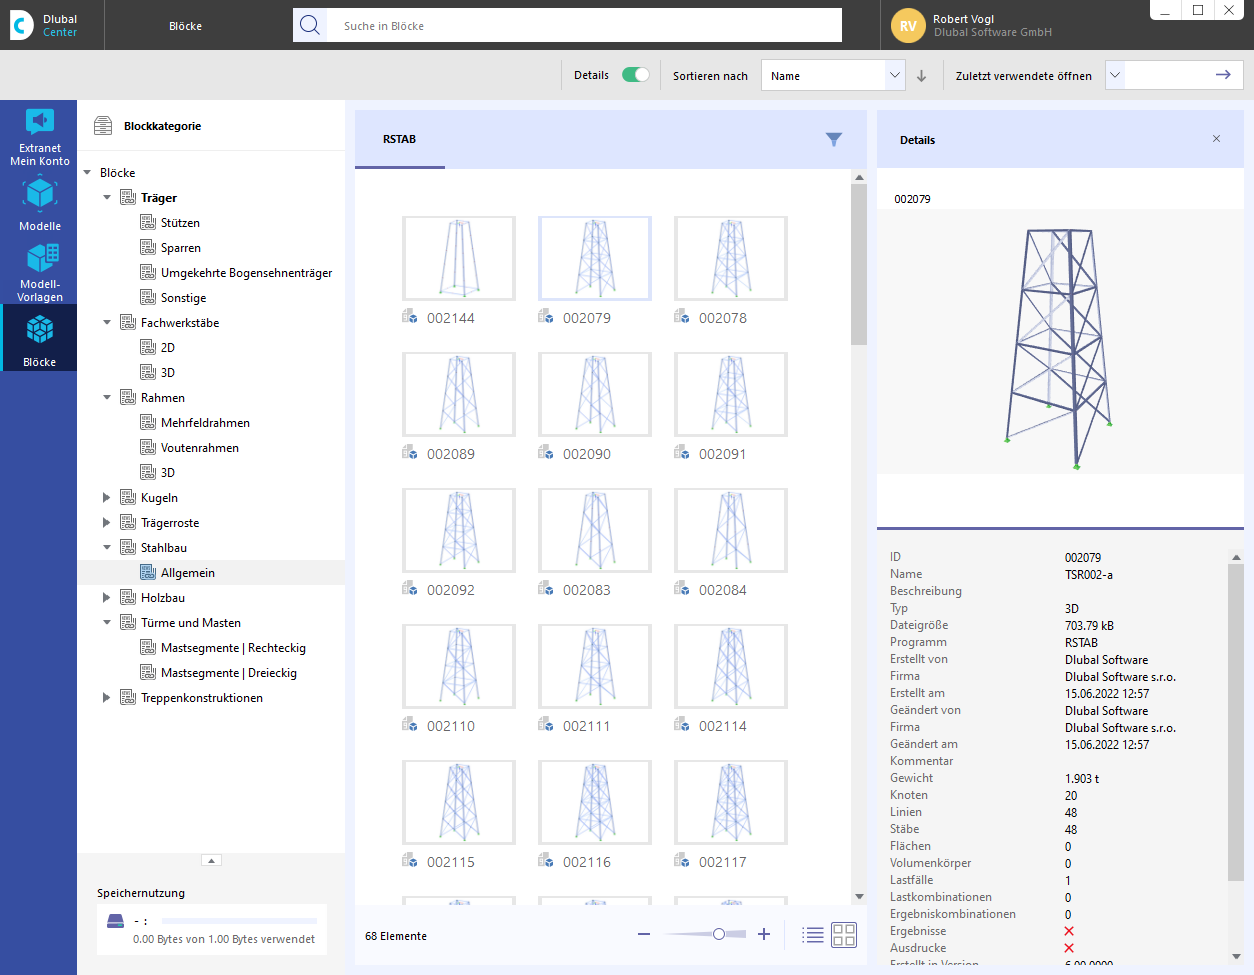Toggle sort direction arrow

921,76
